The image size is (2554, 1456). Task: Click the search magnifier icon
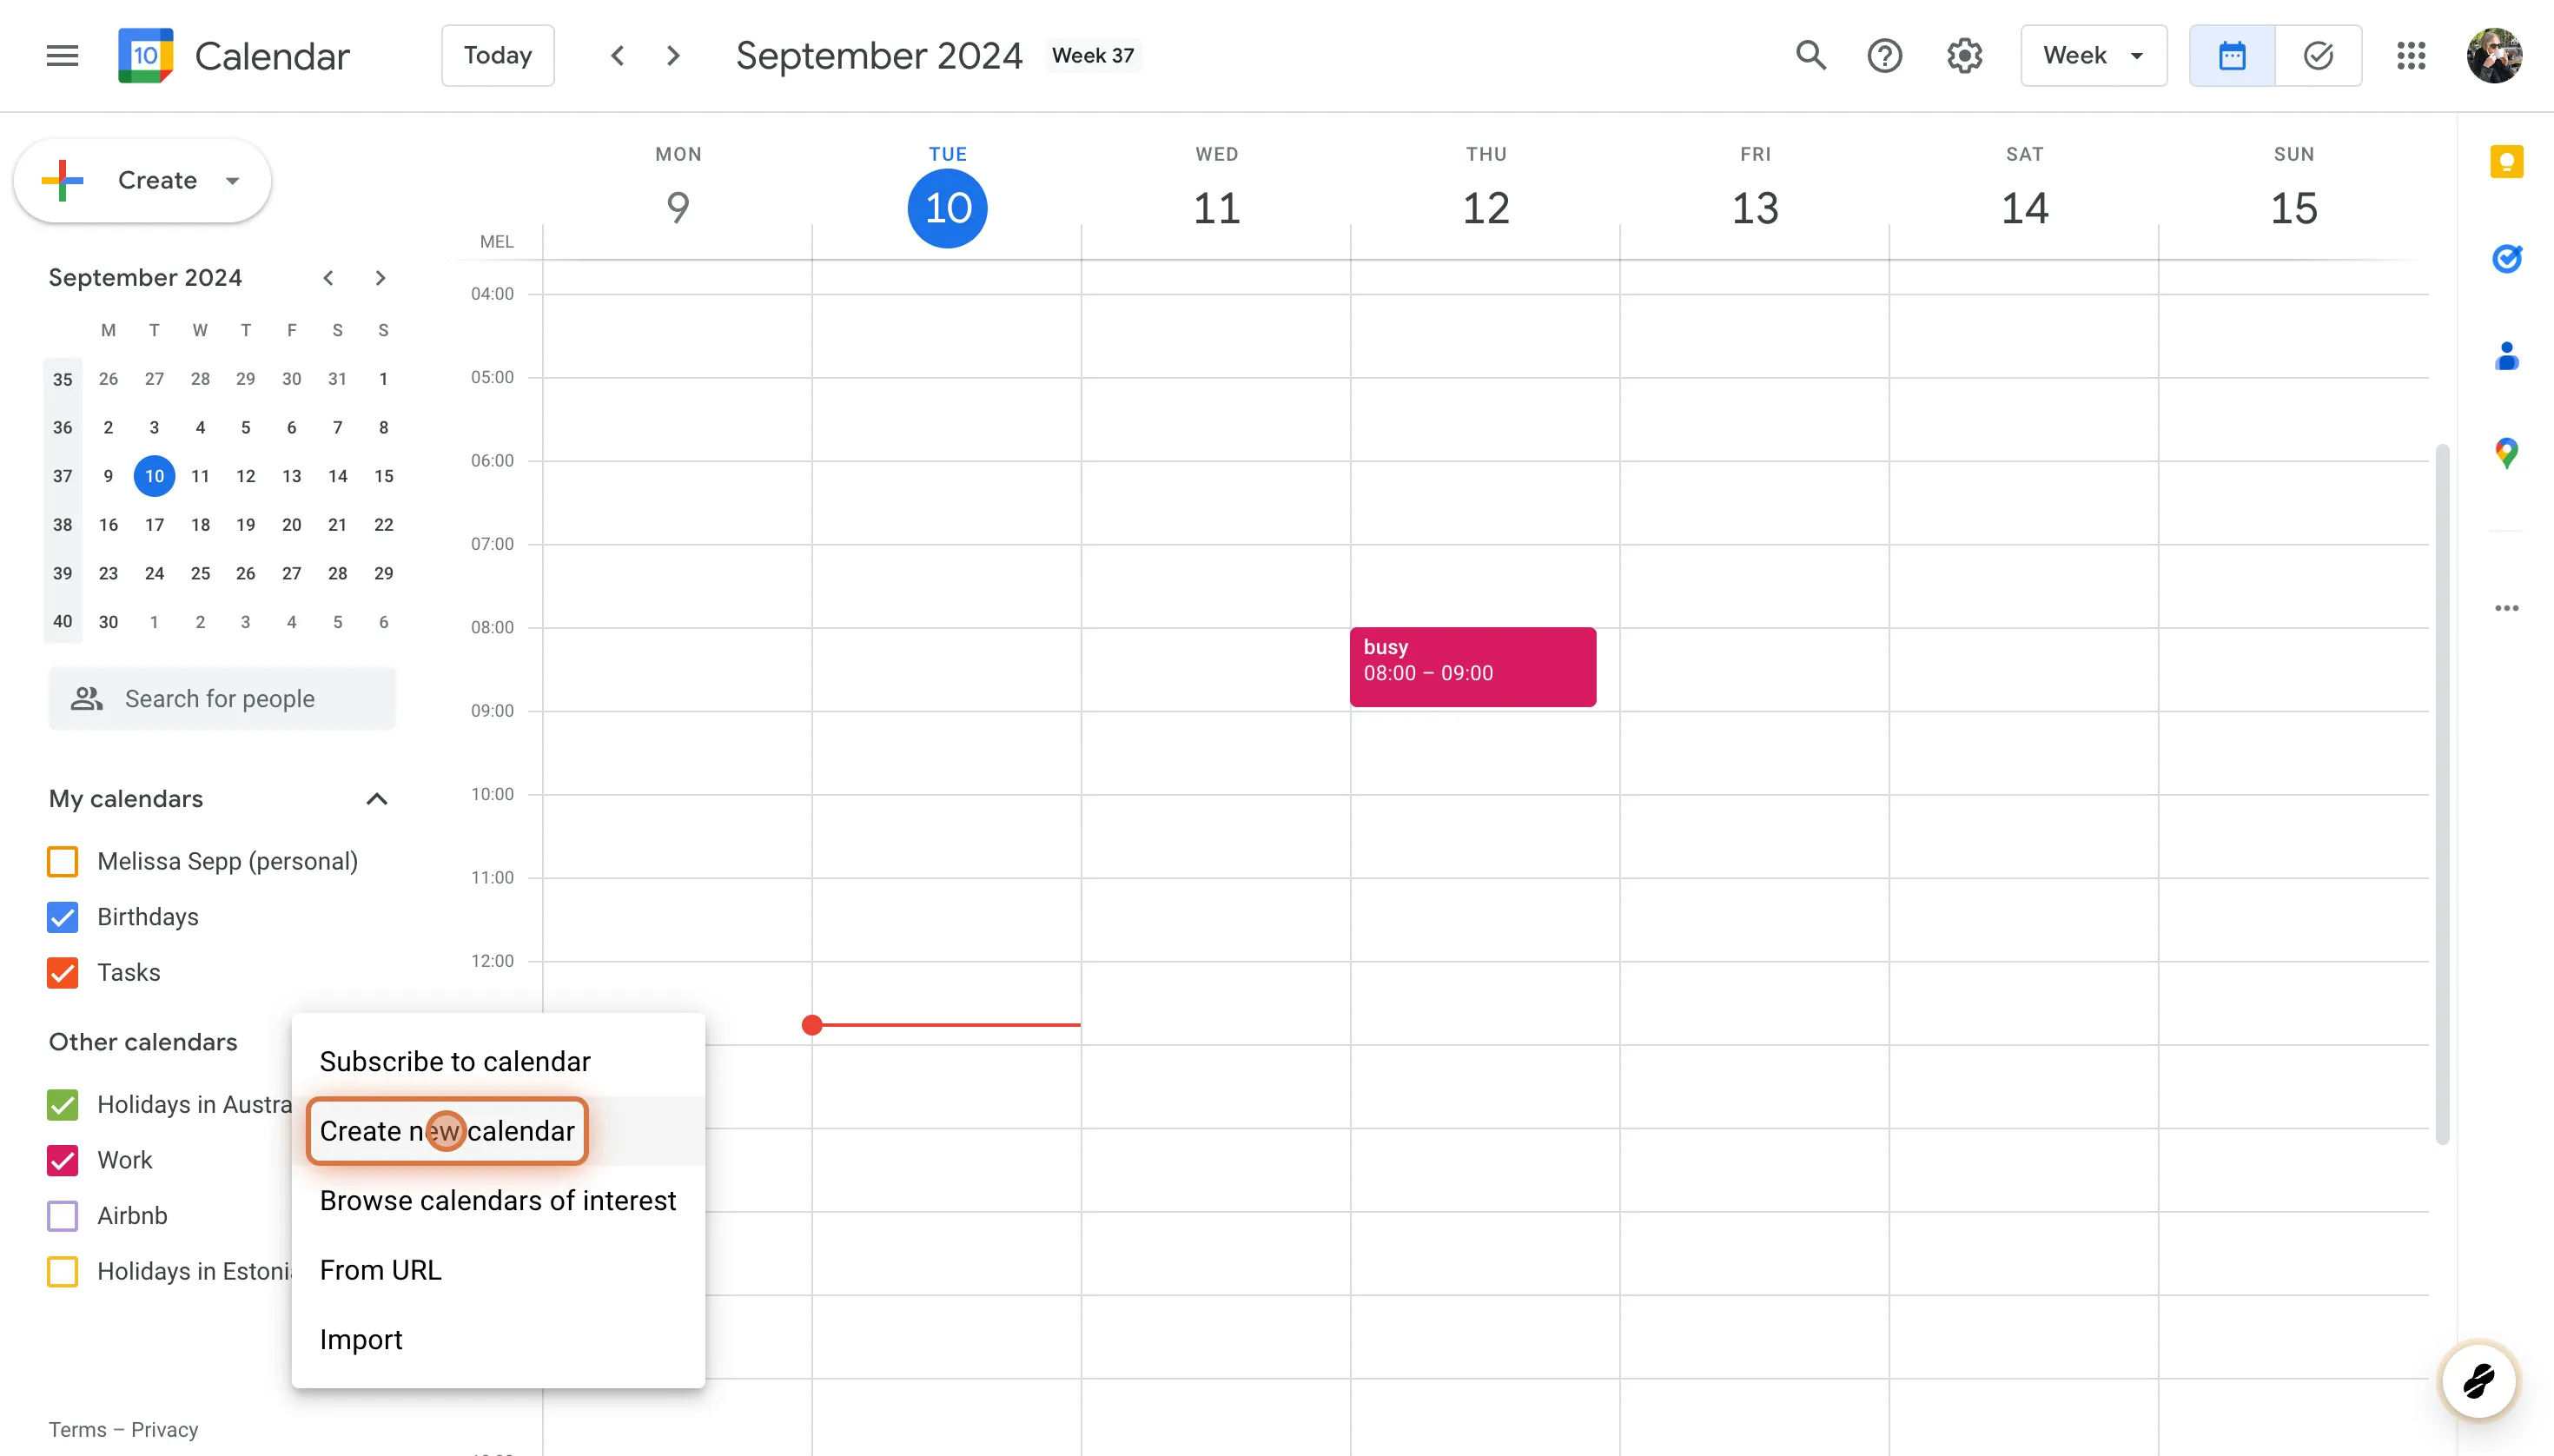1810,56
